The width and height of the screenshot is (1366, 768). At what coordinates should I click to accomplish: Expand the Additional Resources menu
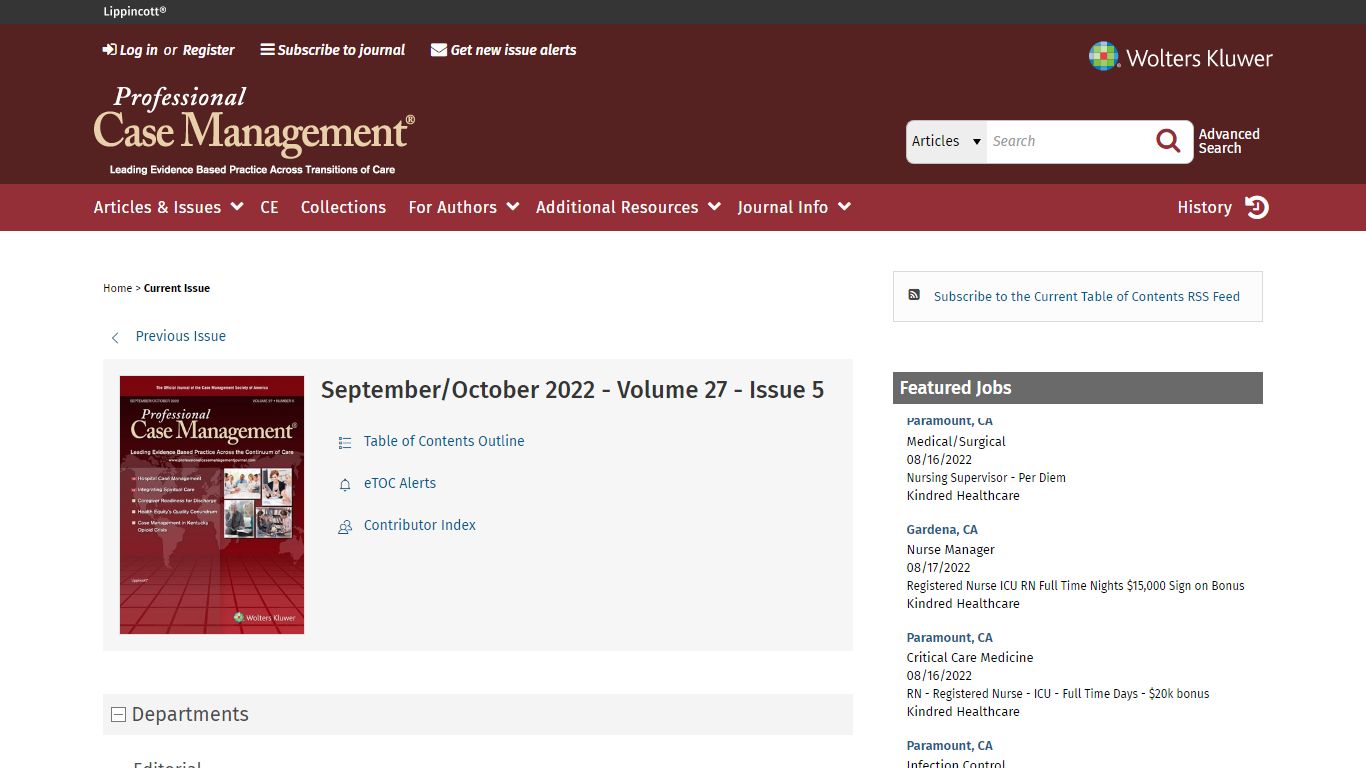point(628,207)
